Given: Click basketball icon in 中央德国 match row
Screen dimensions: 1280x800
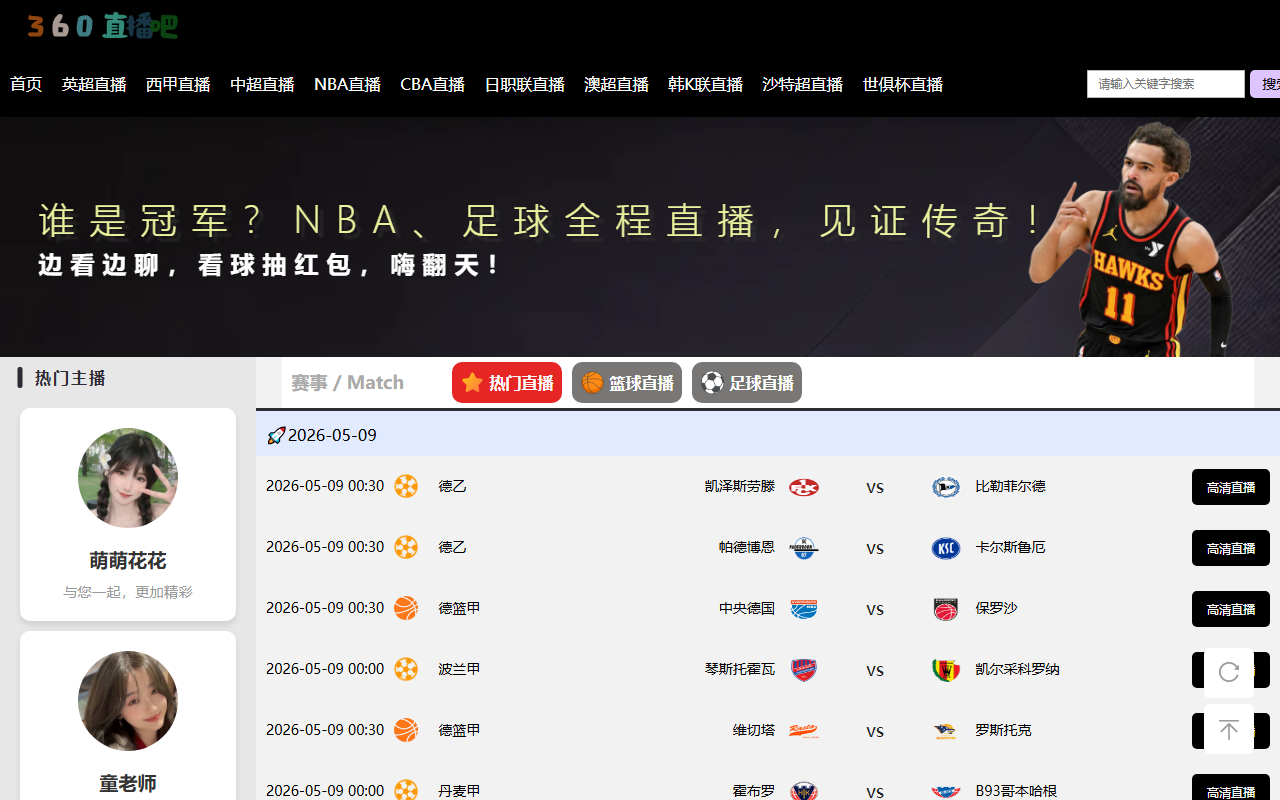Looking at the screenshot, I should [406, 608].
